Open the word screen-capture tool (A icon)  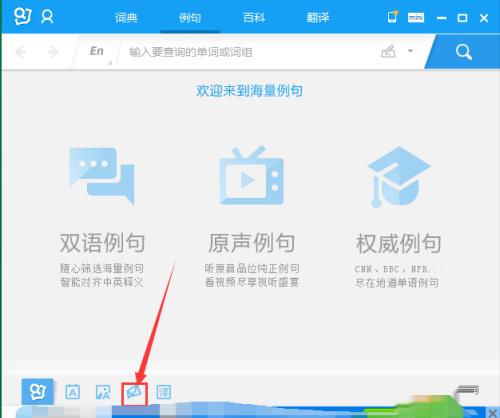click(x=72, y=392)
